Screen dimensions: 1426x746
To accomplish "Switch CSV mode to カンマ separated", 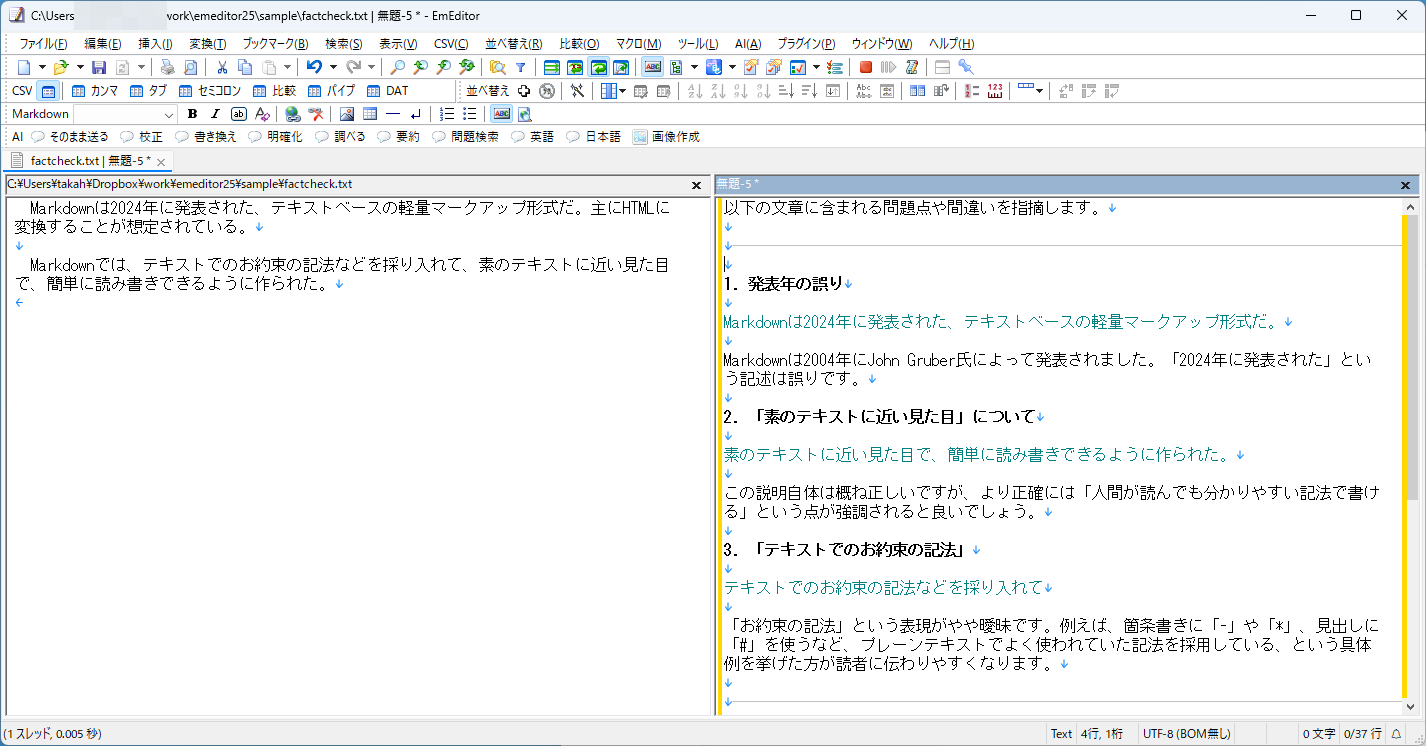I will [x=96, y=90].
